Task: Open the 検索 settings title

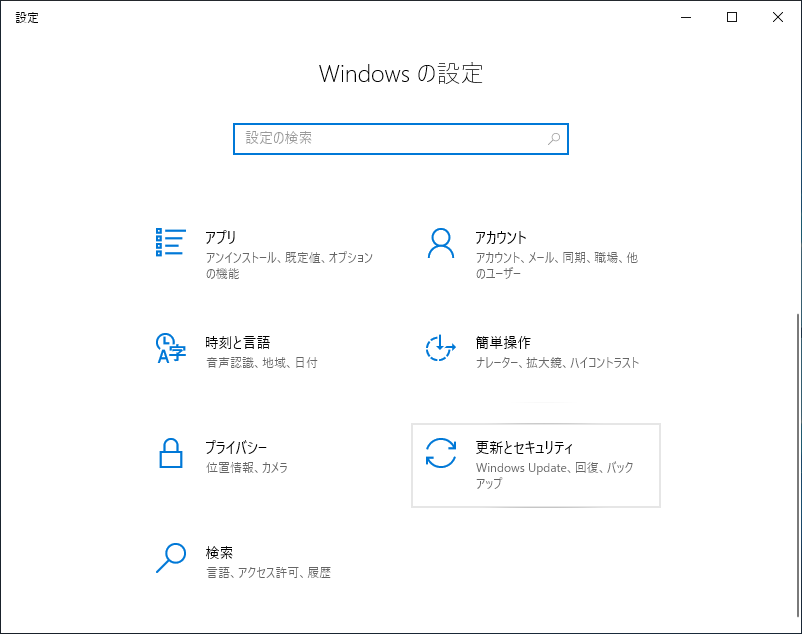Action: [x=219, y=552]
